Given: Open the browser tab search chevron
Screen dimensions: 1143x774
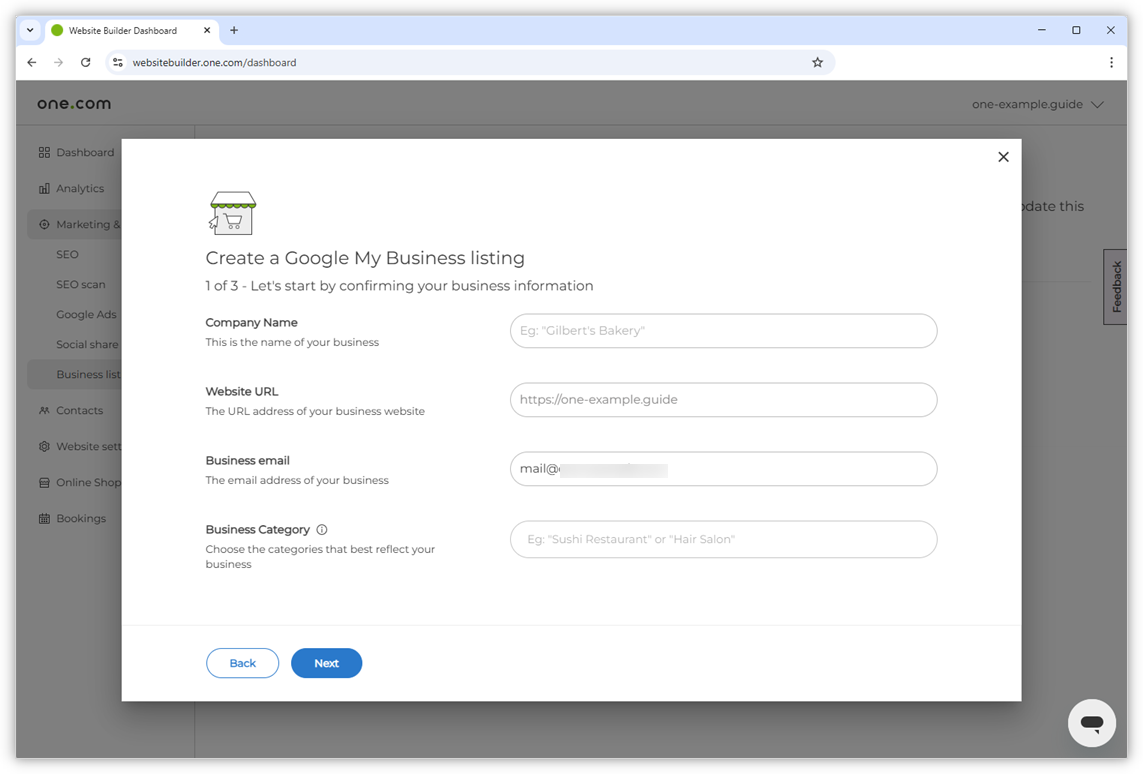Looking at the screenshot, I should pyautogui.click(x=30, y=30).
